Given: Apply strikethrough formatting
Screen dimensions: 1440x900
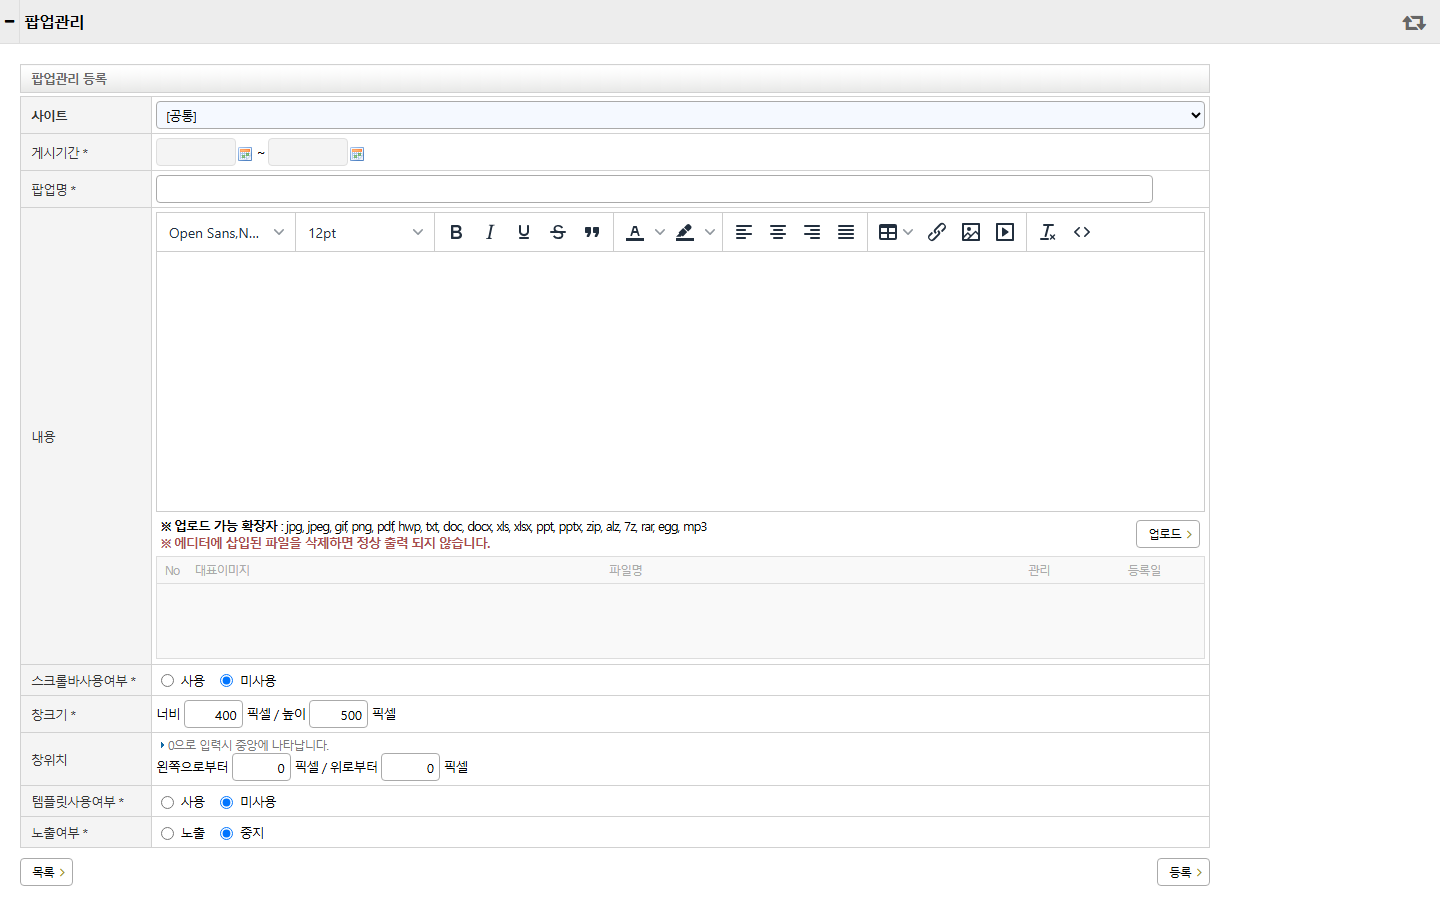Looking at the screenshot, I should (558, 232).
